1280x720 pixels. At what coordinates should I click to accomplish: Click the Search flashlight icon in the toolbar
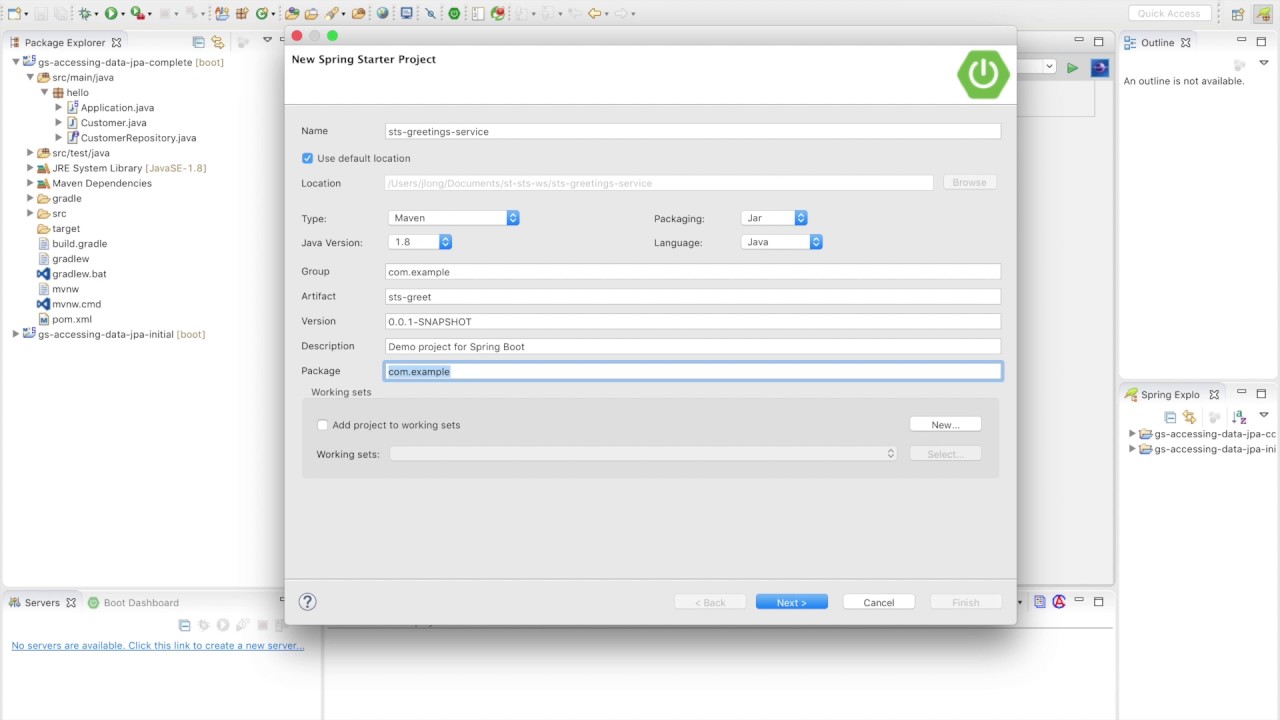pyautogui.click(x=330, y=14)
